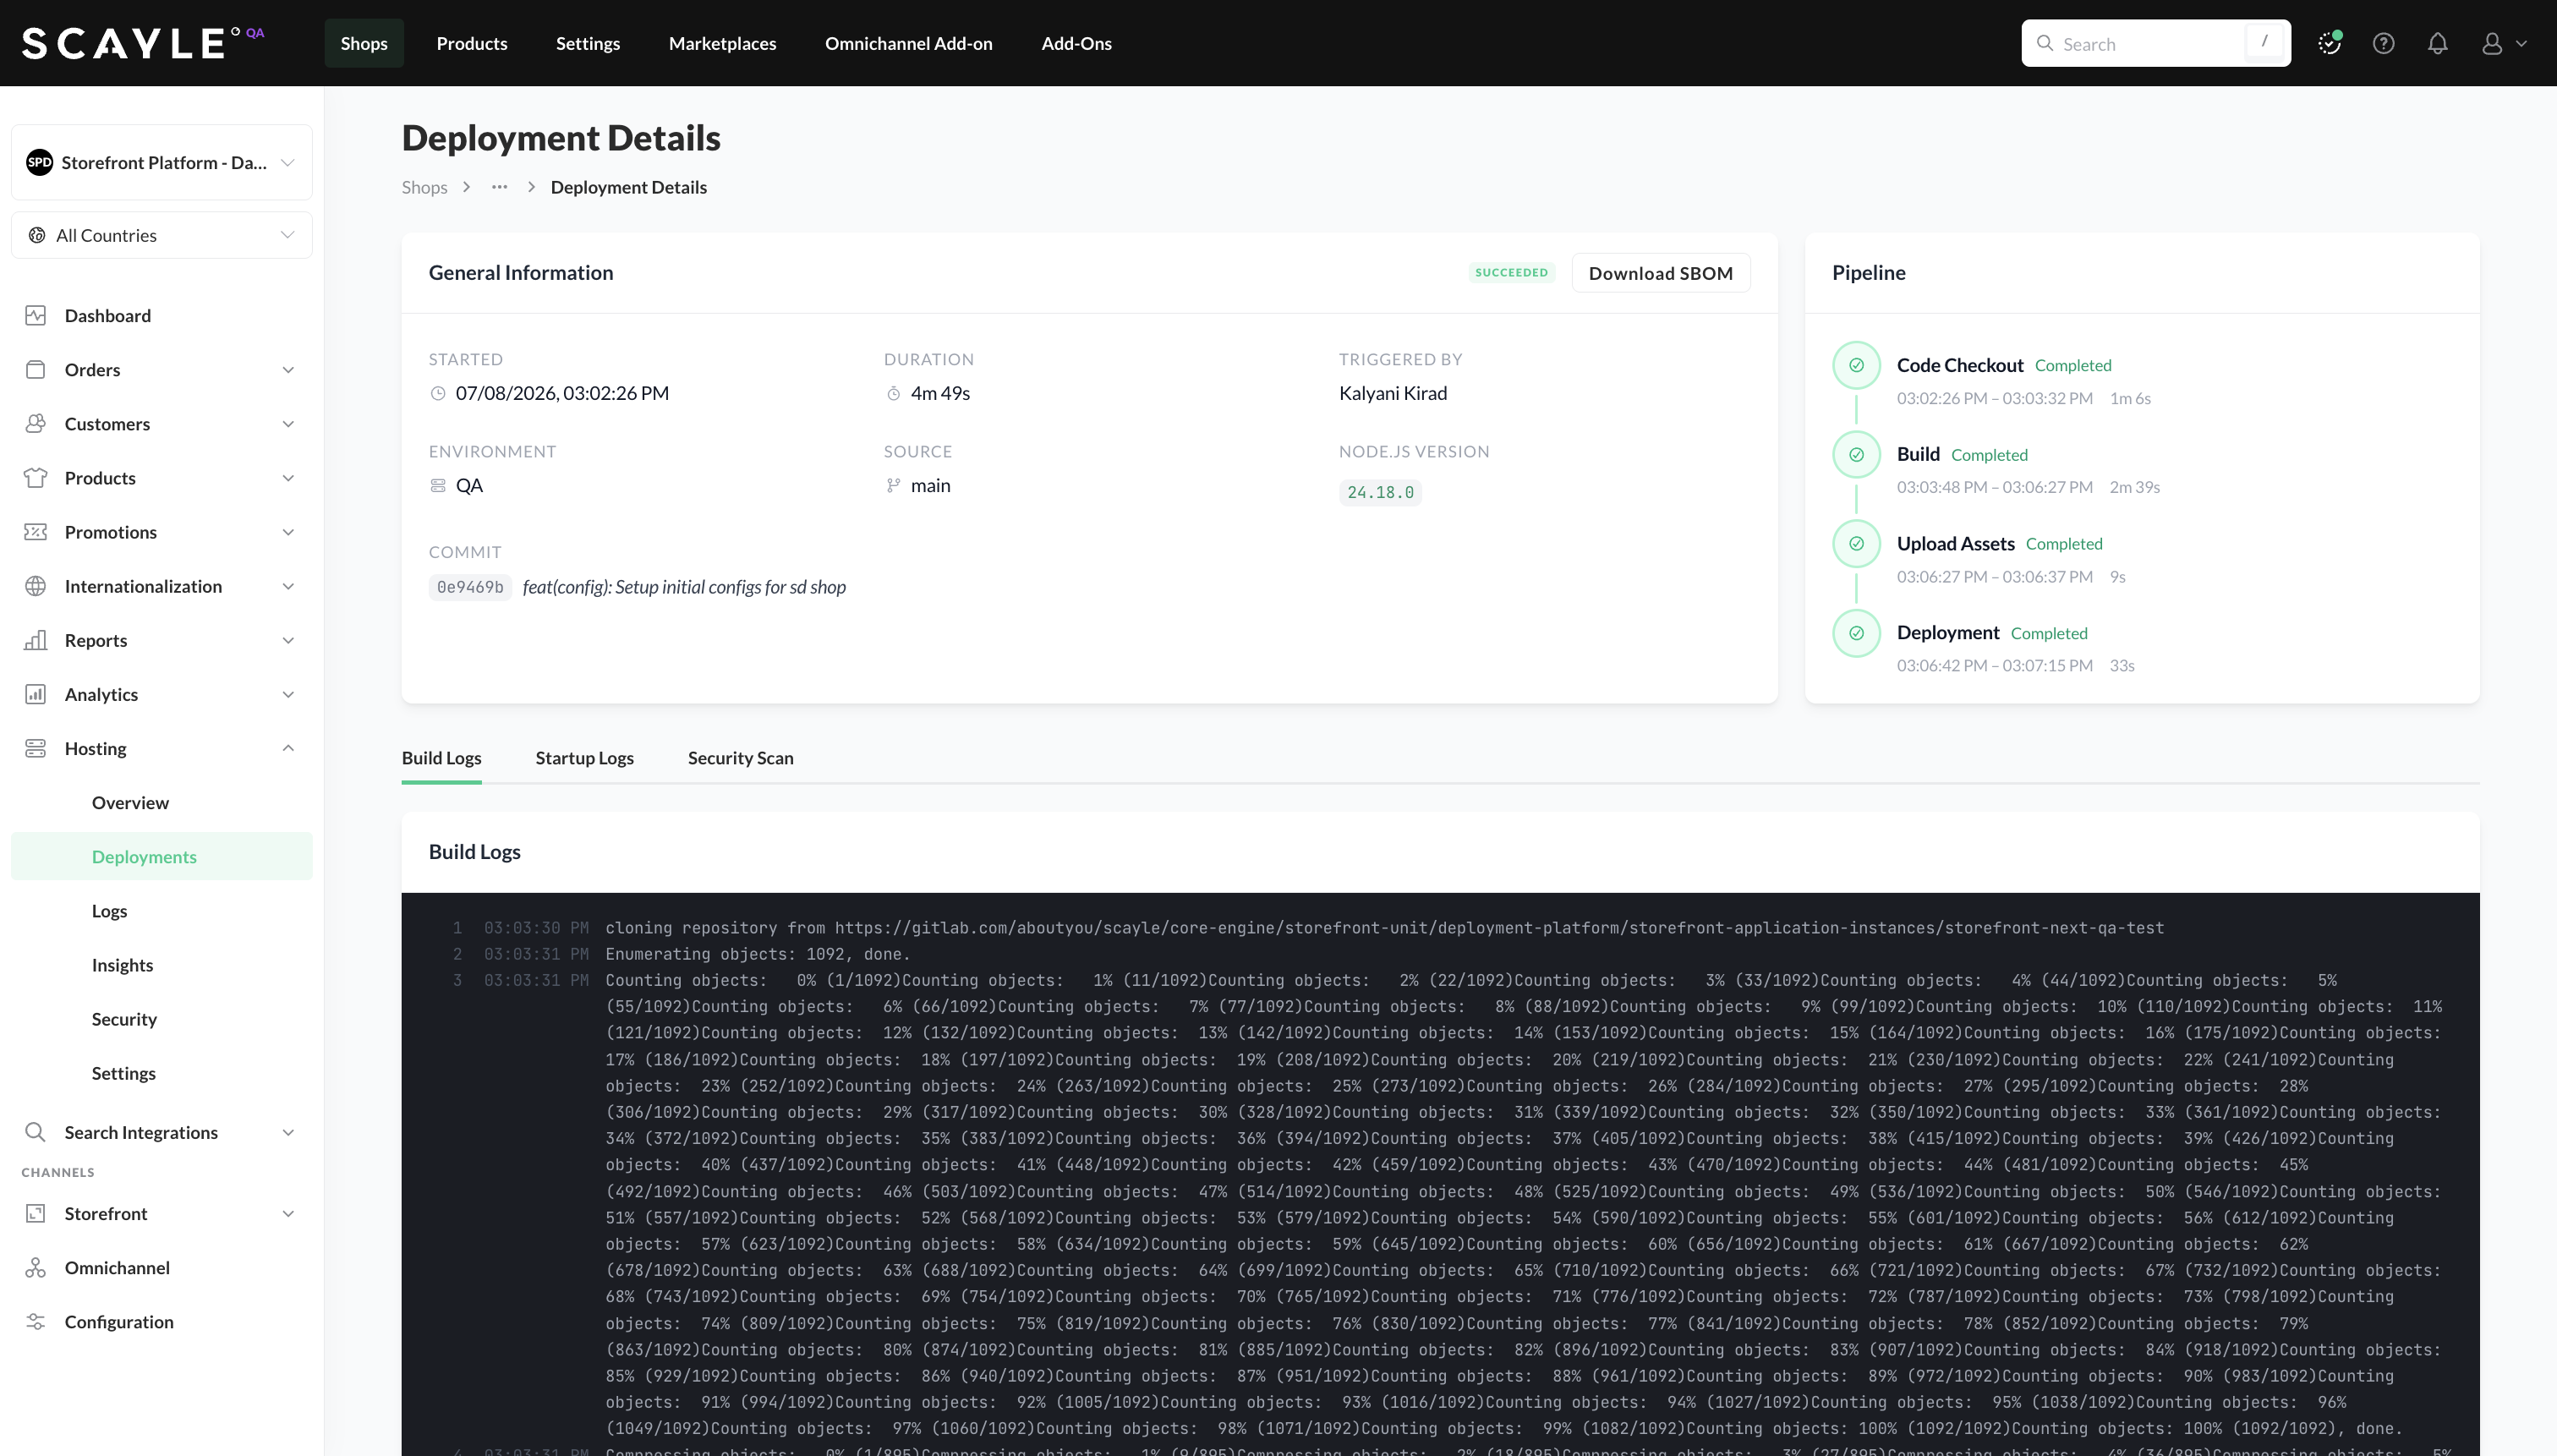2557x1456 pixels.
Task: Click the Search Integrations magnifier icon
Action: point(36,1131)
